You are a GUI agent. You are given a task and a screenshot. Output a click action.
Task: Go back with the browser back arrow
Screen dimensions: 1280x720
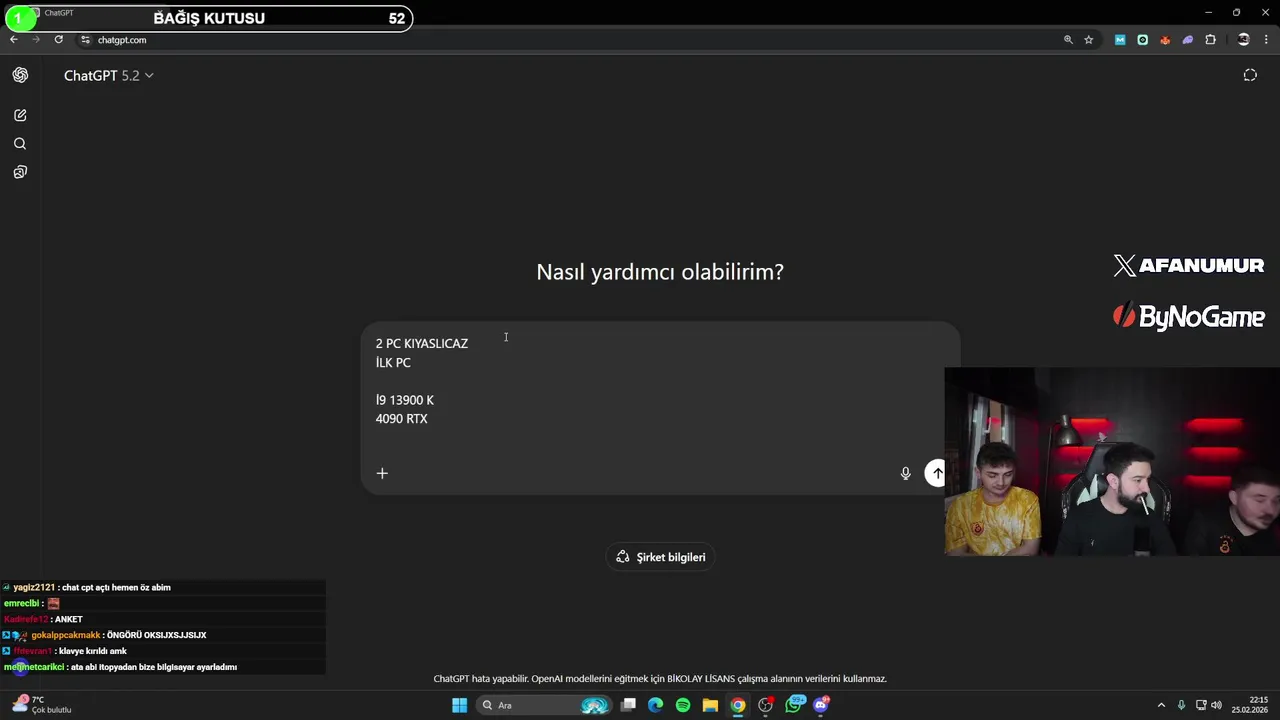[14, 40]
